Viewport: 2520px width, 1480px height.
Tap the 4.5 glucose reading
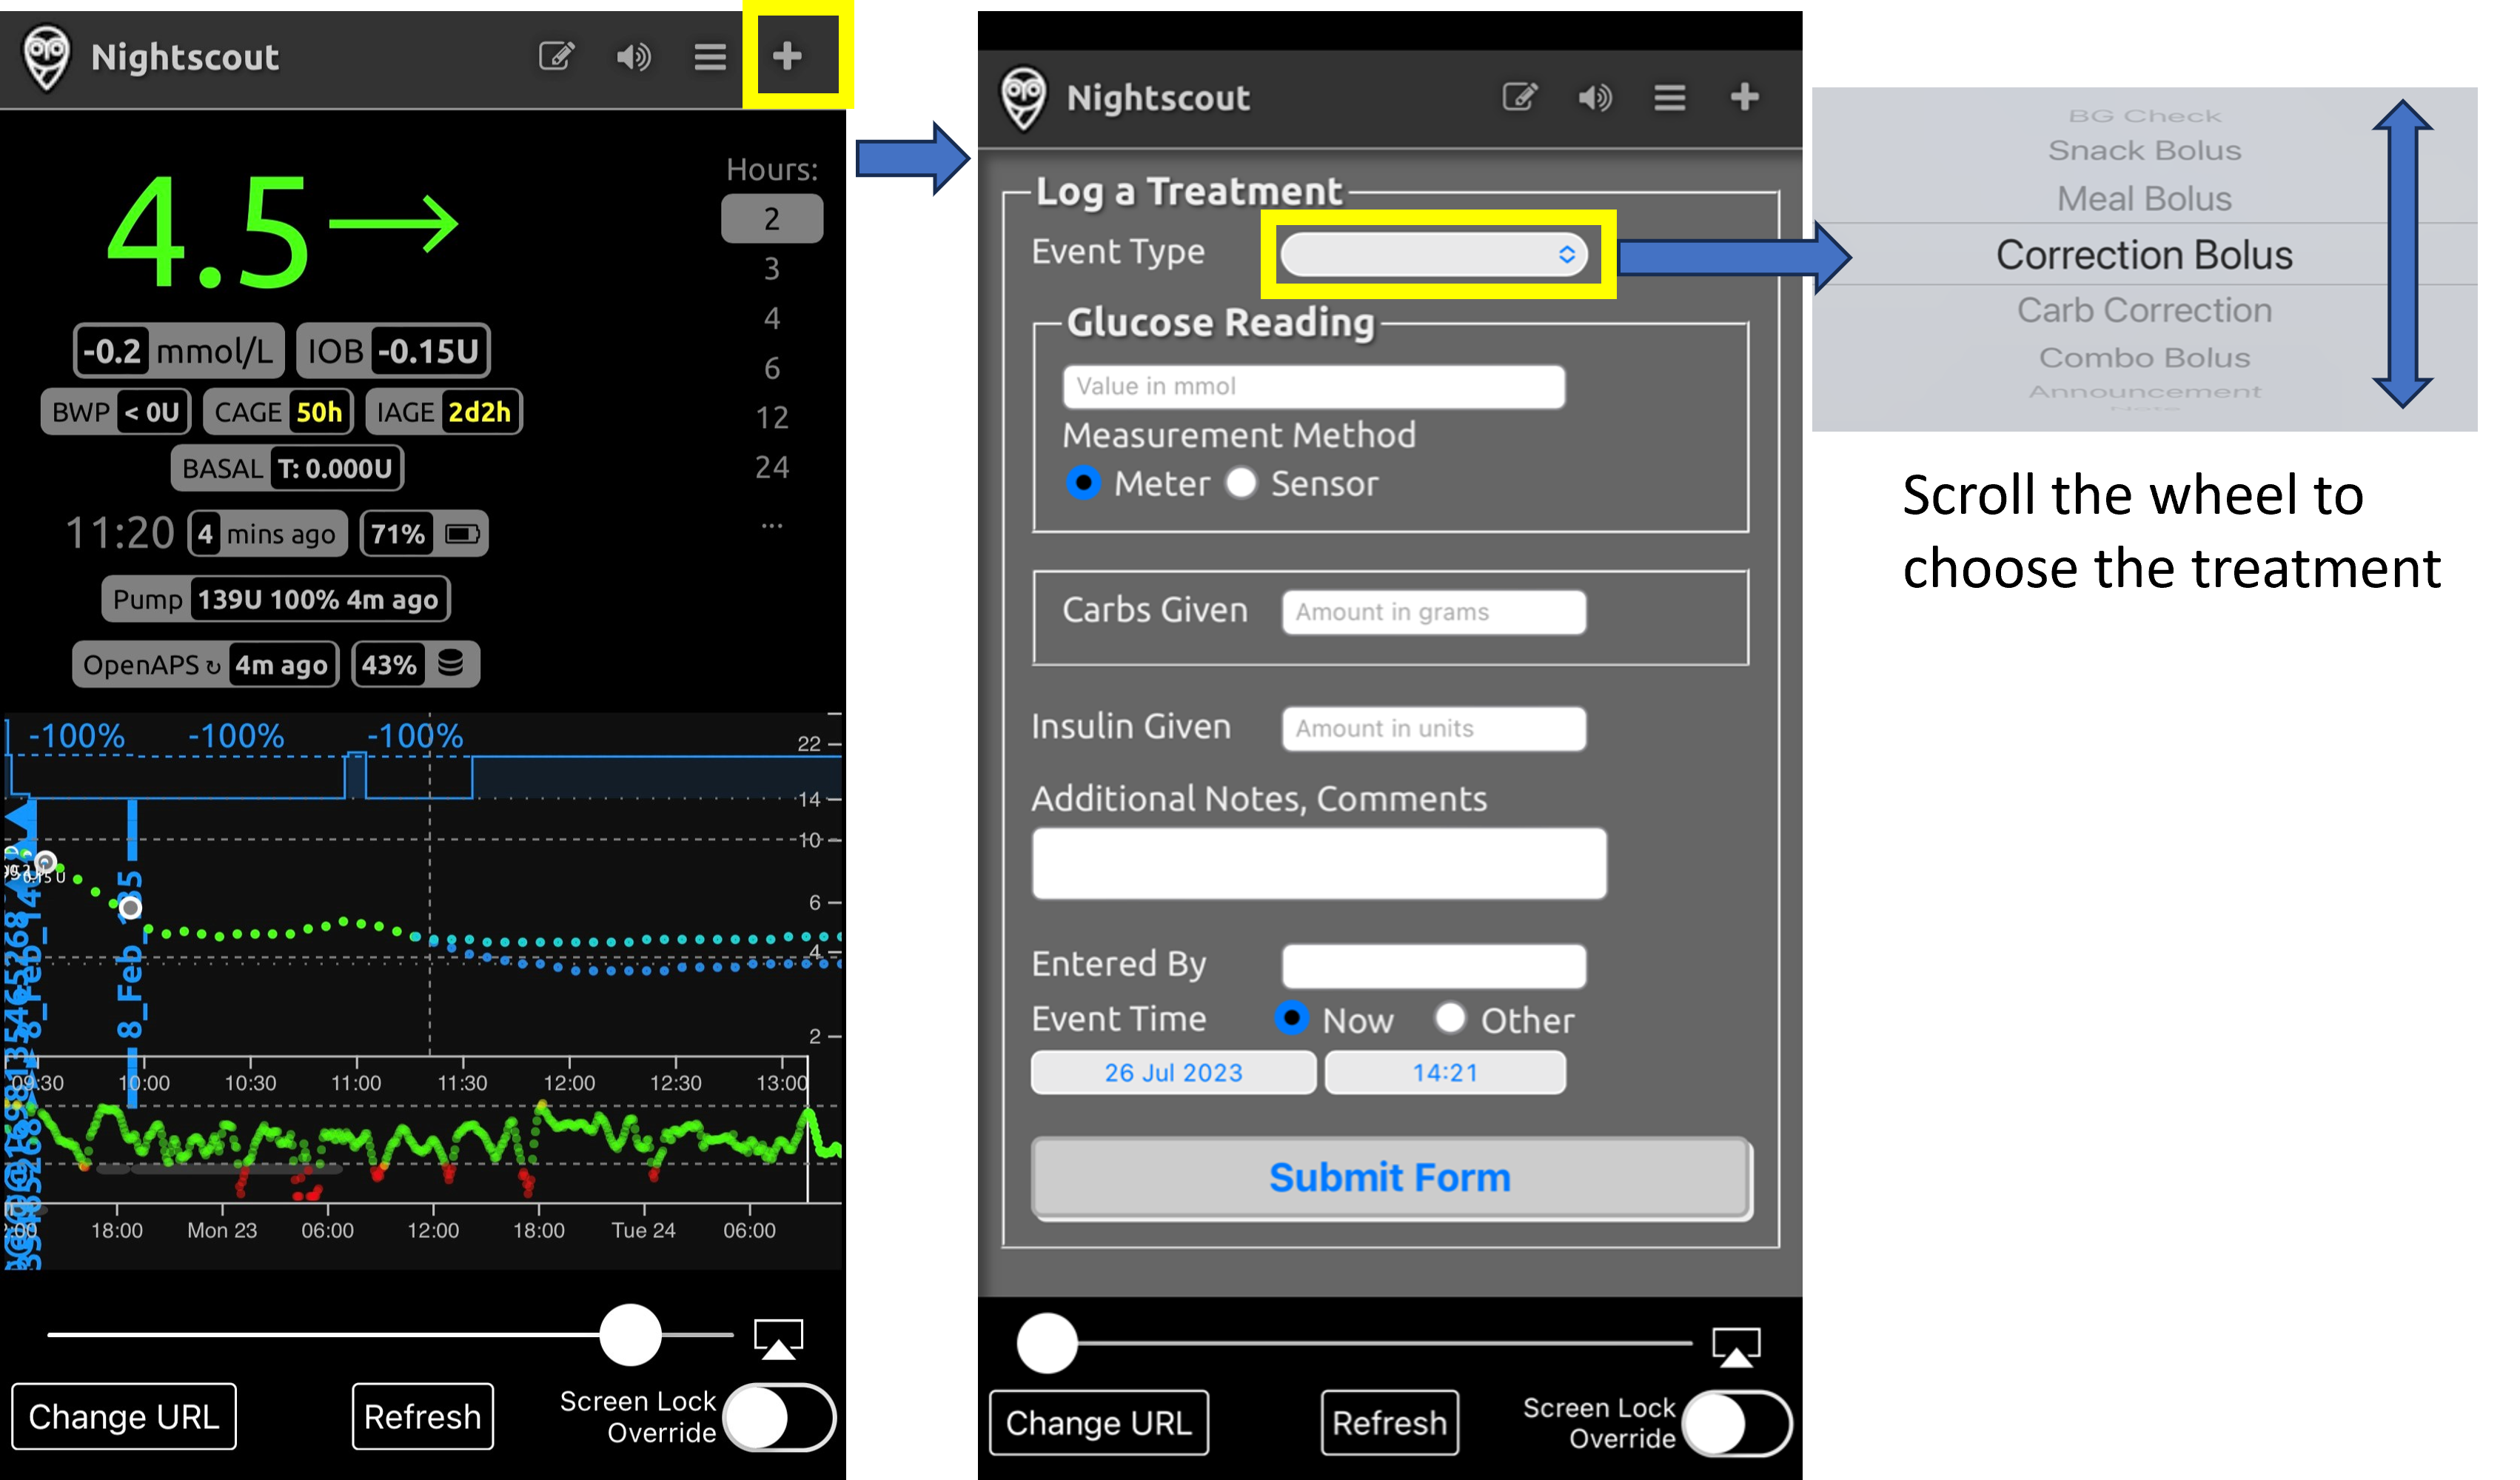coord(208,232)
